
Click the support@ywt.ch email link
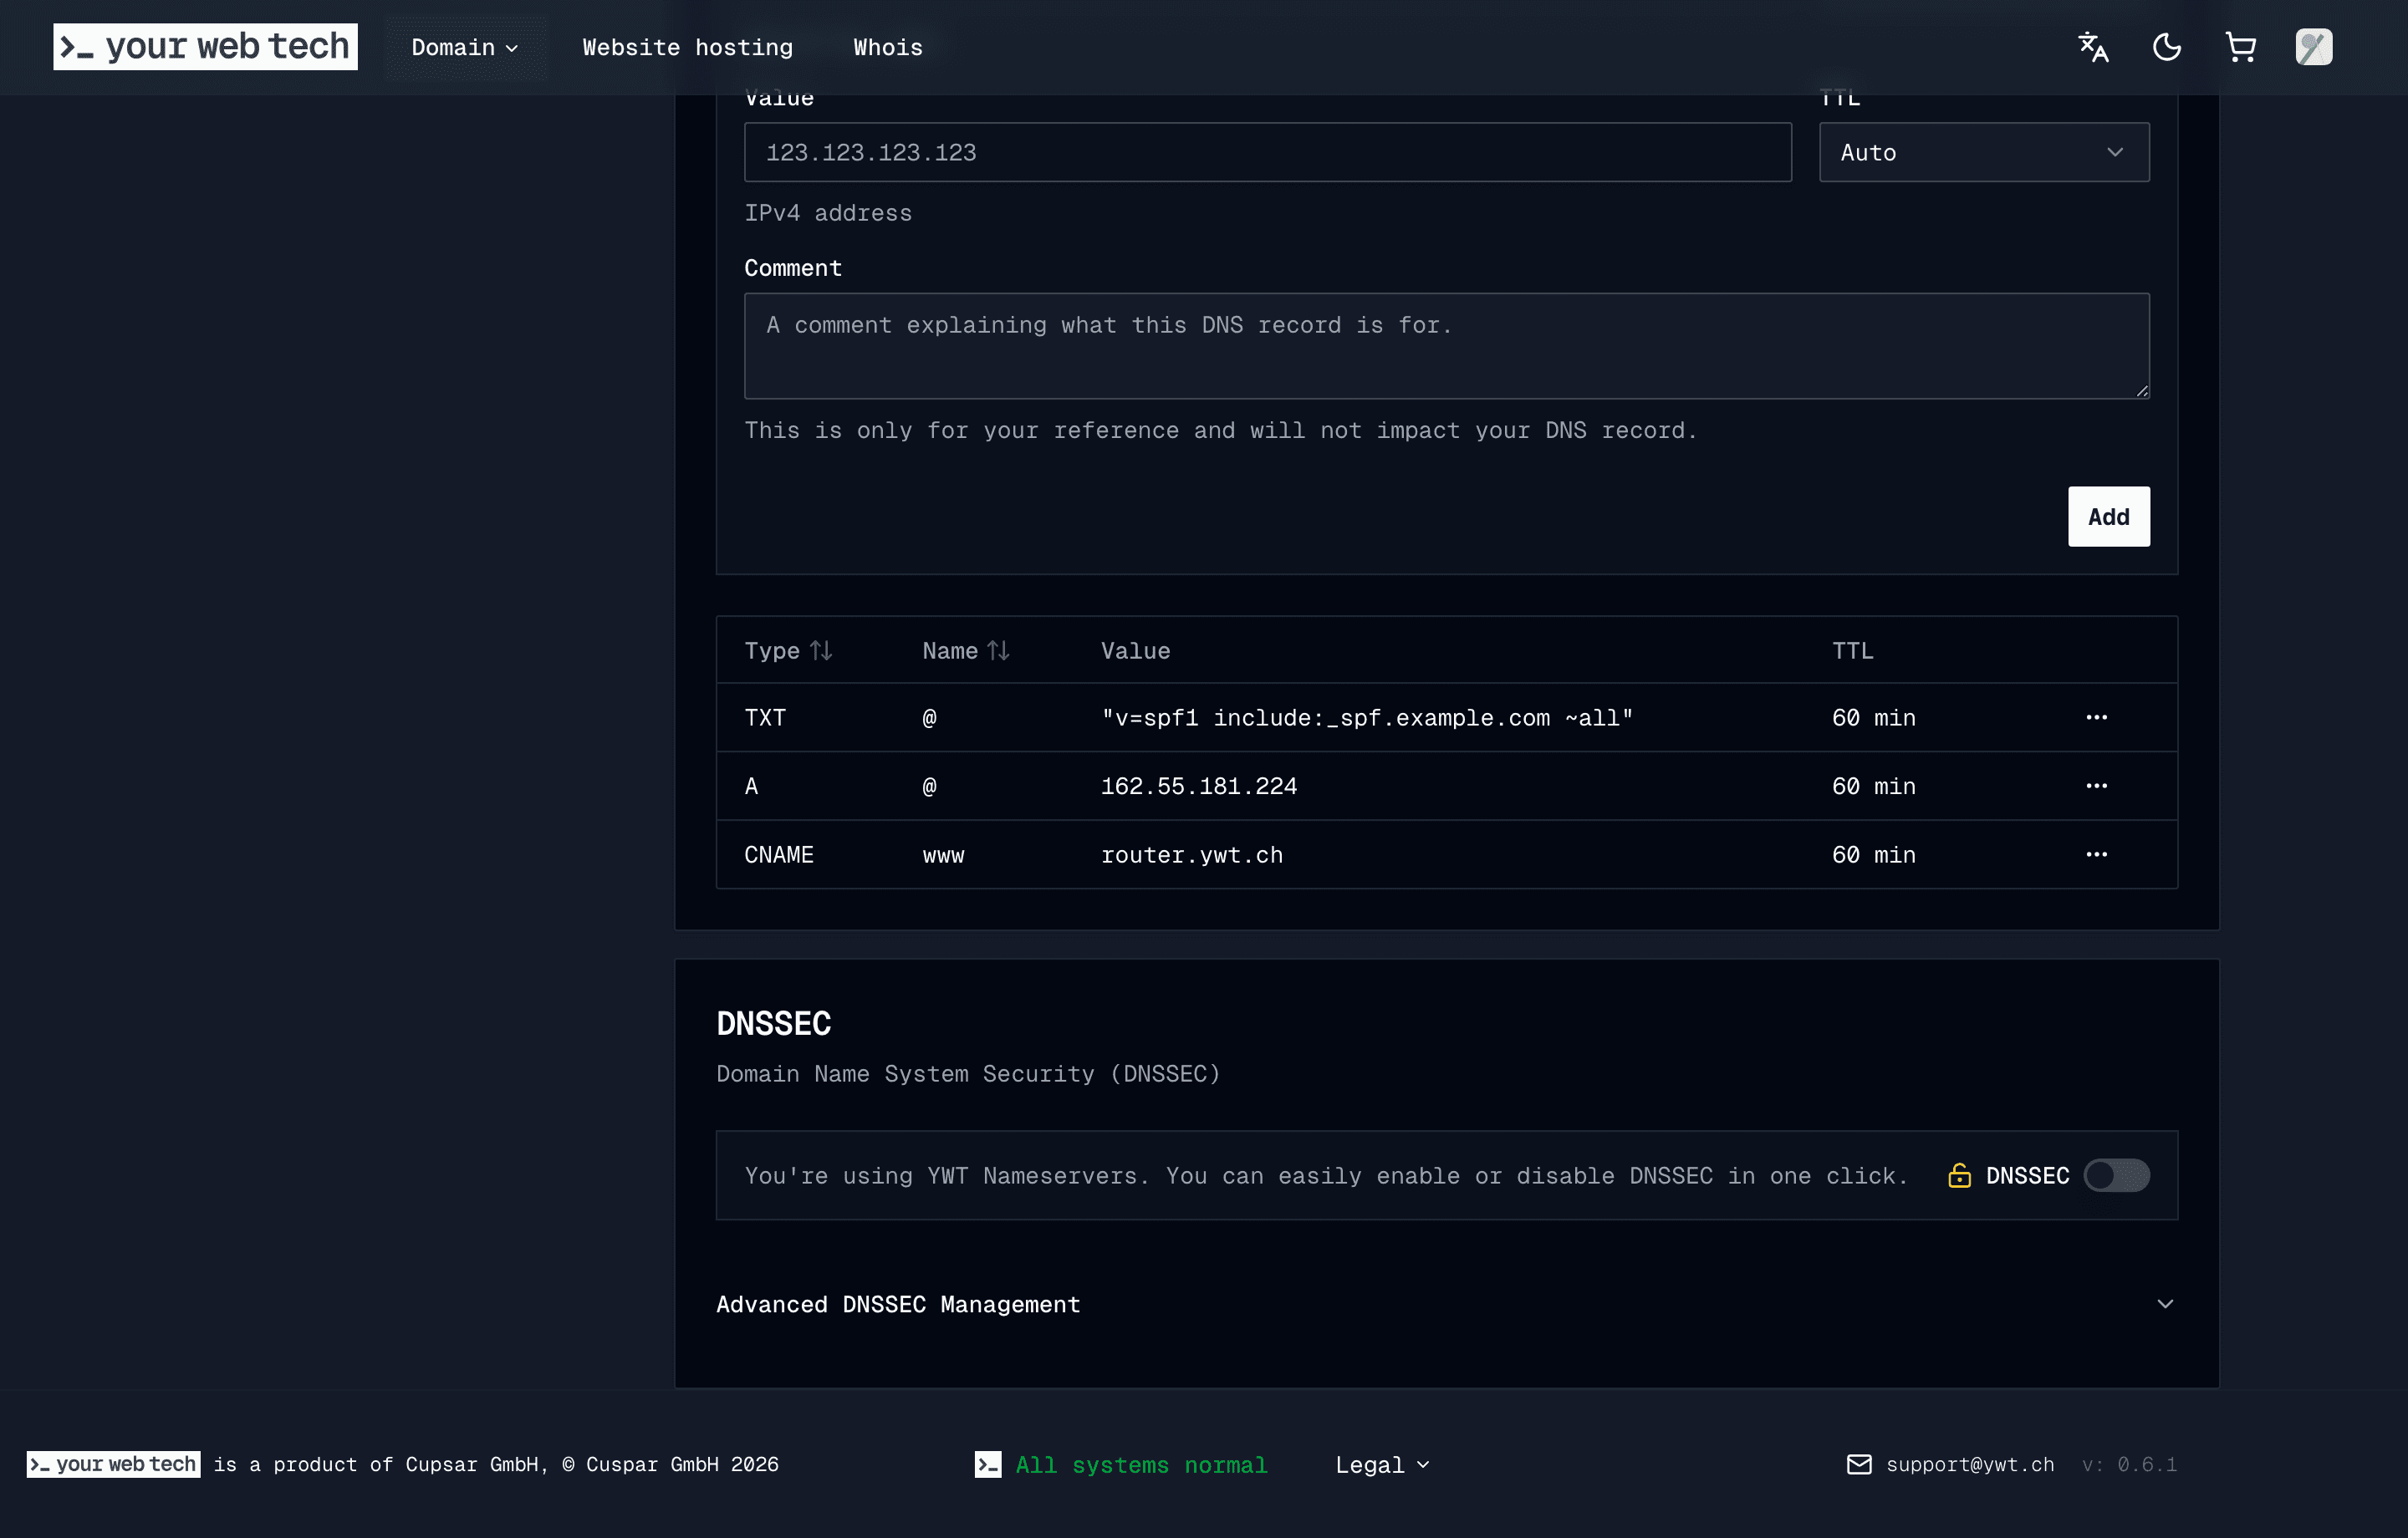coord(1970,1464)
